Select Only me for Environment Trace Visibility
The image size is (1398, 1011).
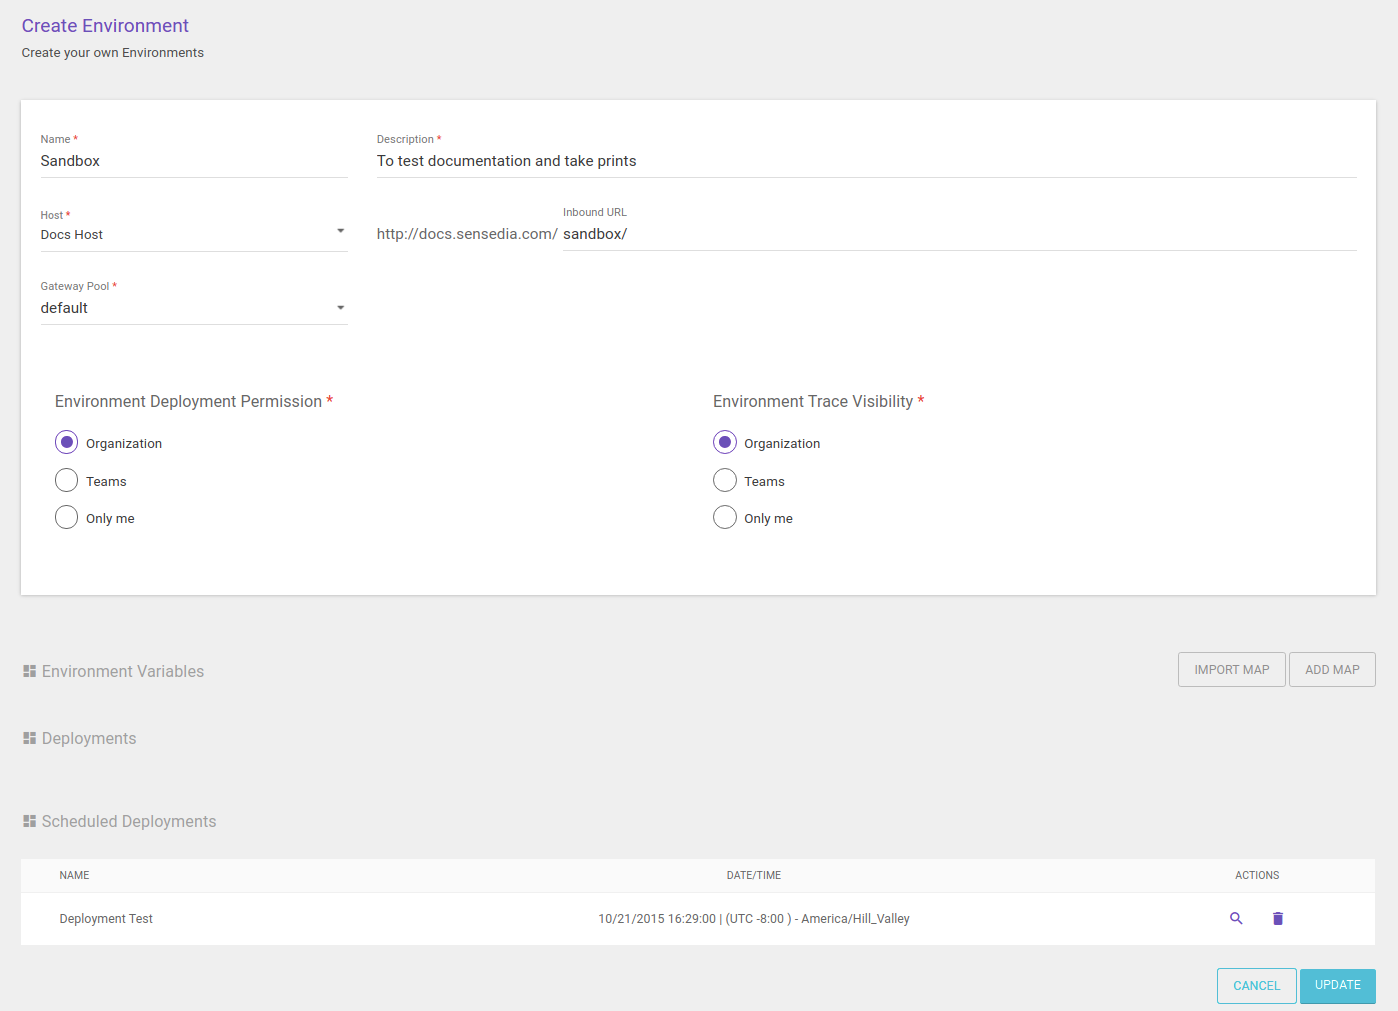pos(724,517)
